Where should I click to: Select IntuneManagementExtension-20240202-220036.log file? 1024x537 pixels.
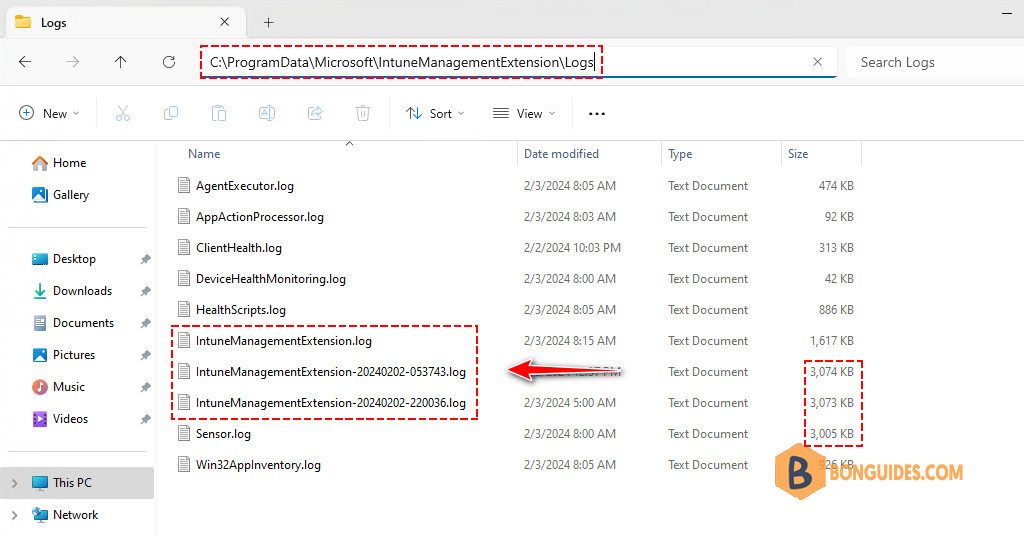click(330, 403)
